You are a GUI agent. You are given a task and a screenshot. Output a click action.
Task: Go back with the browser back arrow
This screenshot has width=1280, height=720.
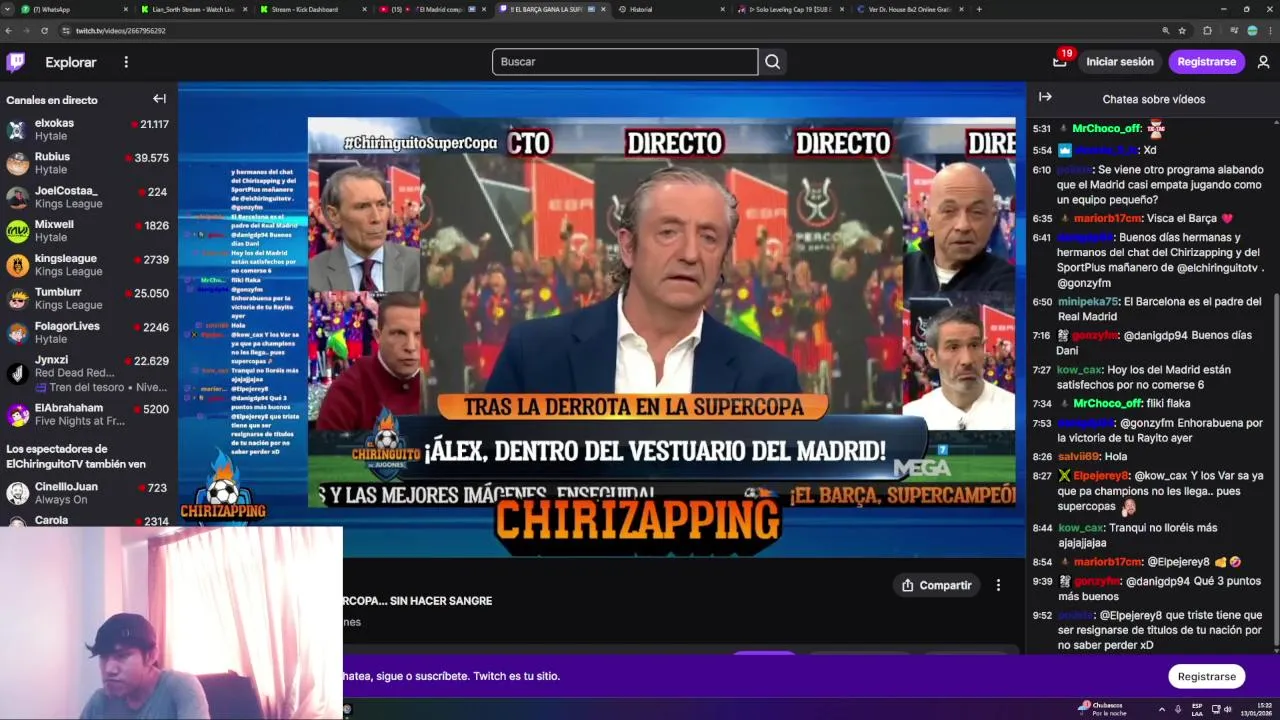[x=9, y=31]
